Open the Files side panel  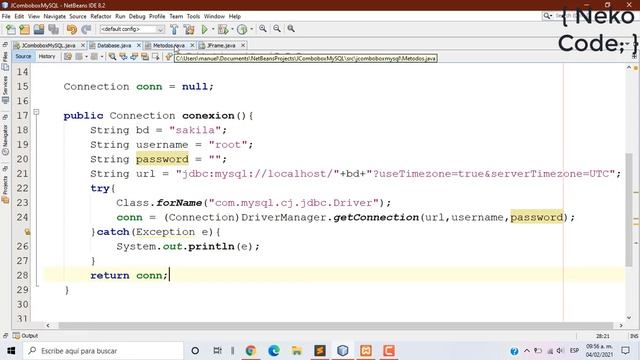point(5,60)
